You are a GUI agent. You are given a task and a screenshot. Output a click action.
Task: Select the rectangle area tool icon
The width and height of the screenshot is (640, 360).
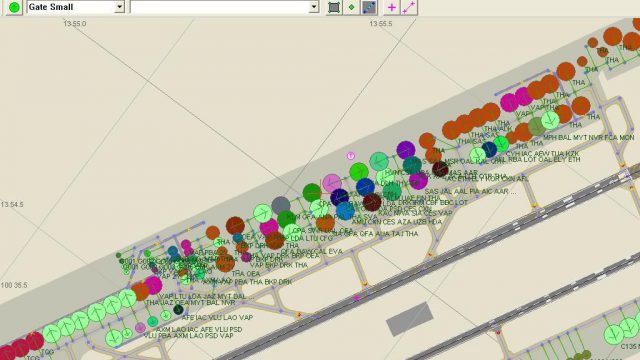[x=334, y=7]
